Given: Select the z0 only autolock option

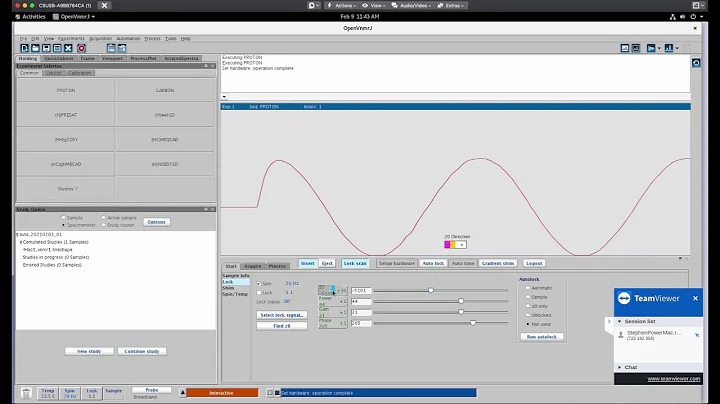Looking at the screenshot, I should 528,306.
